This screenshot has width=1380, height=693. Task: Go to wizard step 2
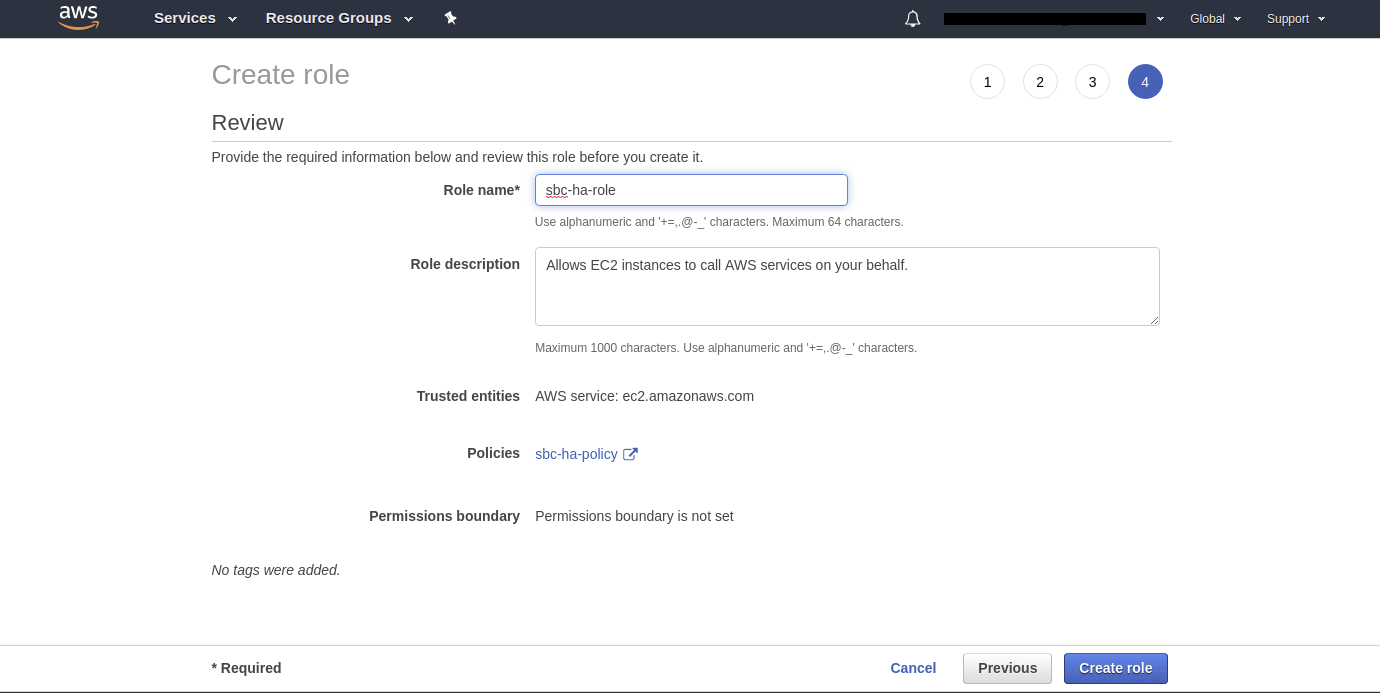(1040, 82)
